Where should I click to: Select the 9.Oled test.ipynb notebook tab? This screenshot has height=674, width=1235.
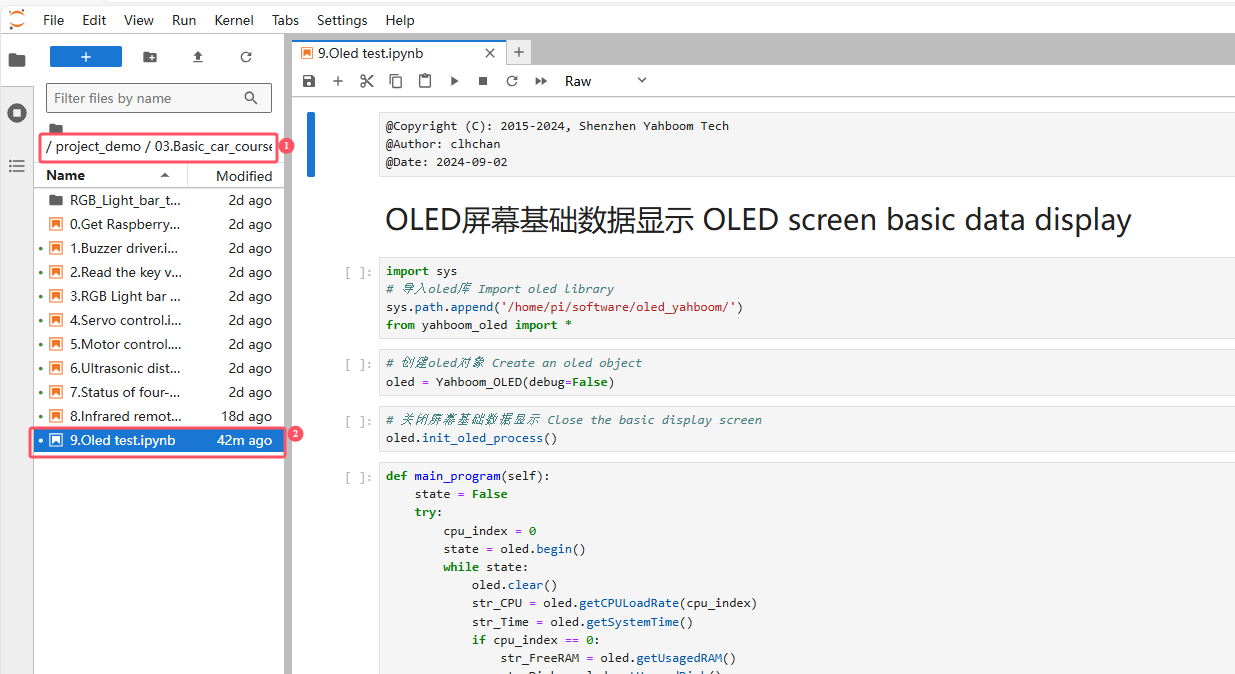click(x=398, y=53)
